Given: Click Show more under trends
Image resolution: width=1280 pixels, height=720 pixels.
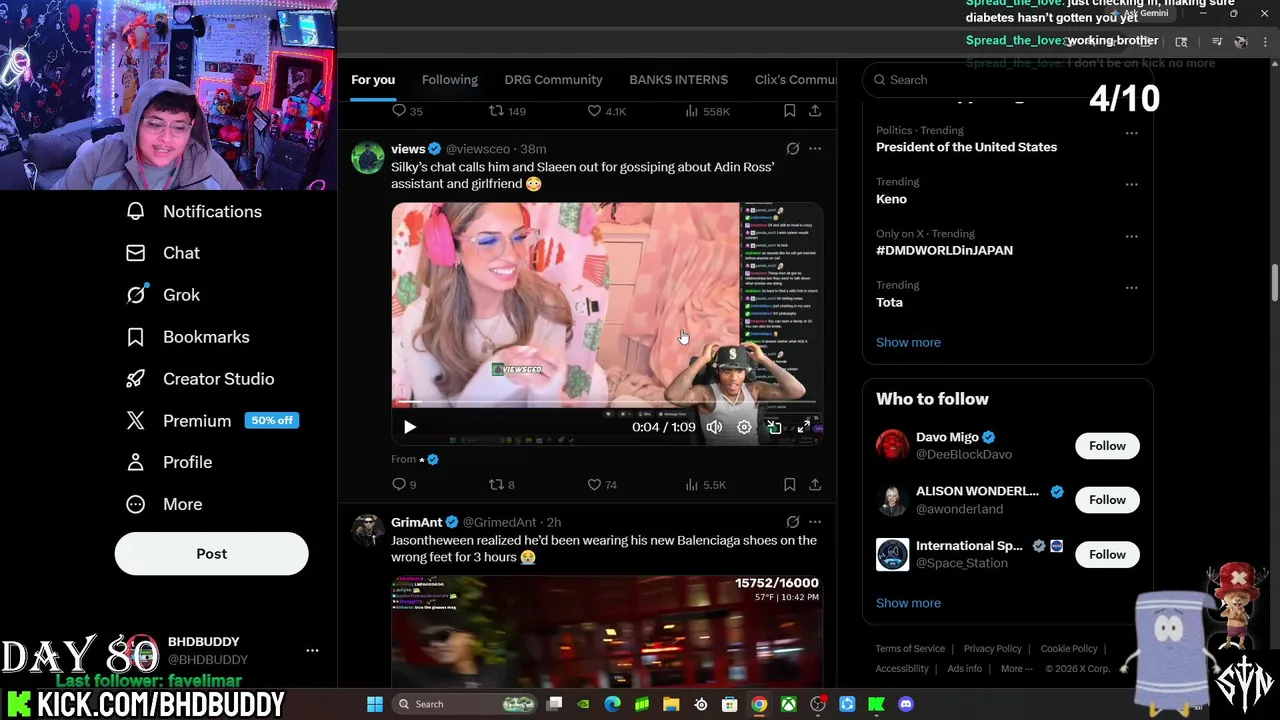Looking at the screenshot, I should point(908,342).
